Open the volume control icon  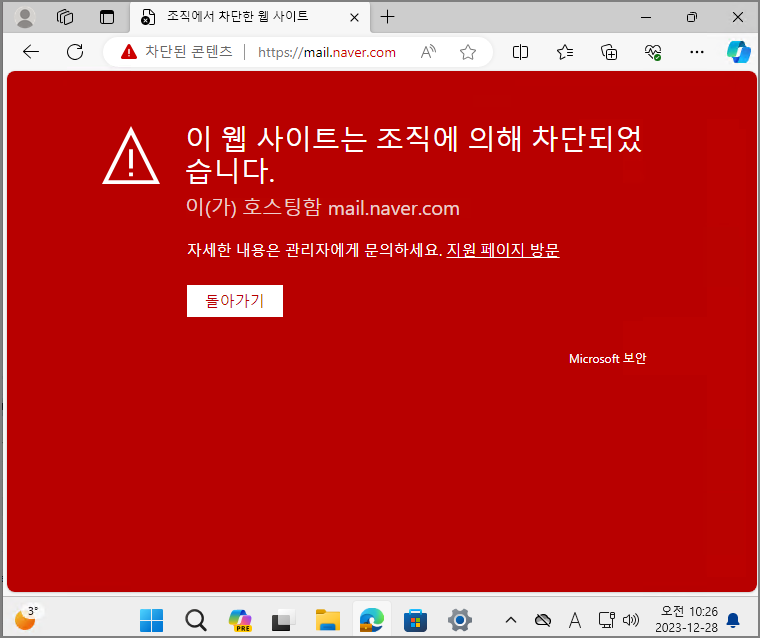[631, 620]
